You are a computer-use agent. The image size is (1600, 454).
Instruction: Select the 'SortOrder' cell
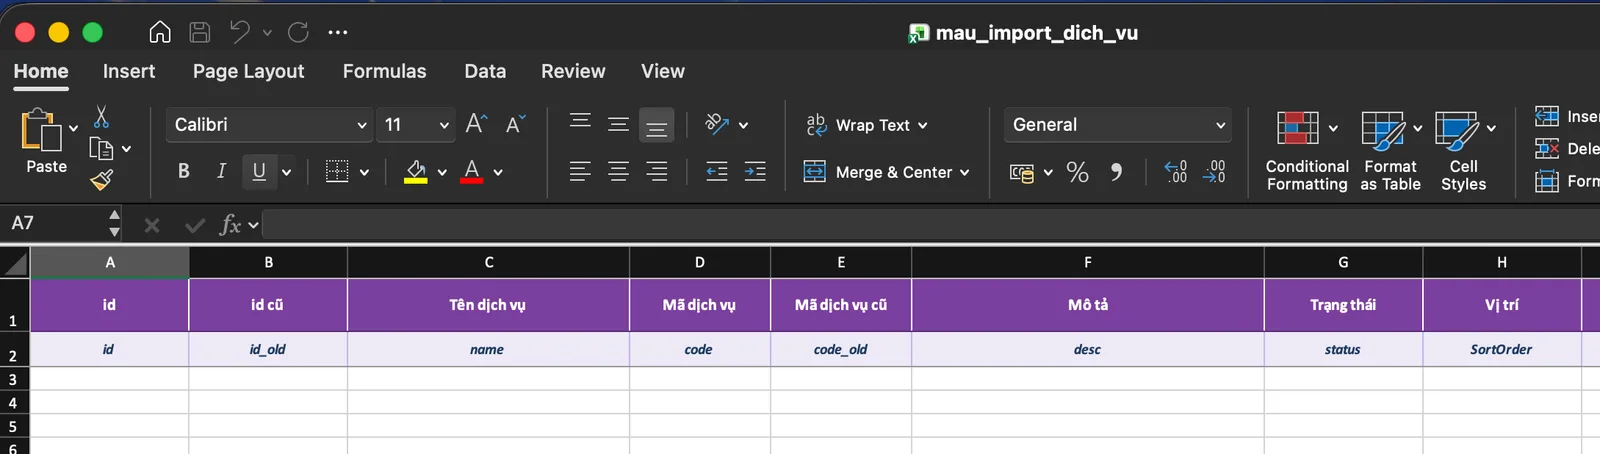[x=1502, y=349]
